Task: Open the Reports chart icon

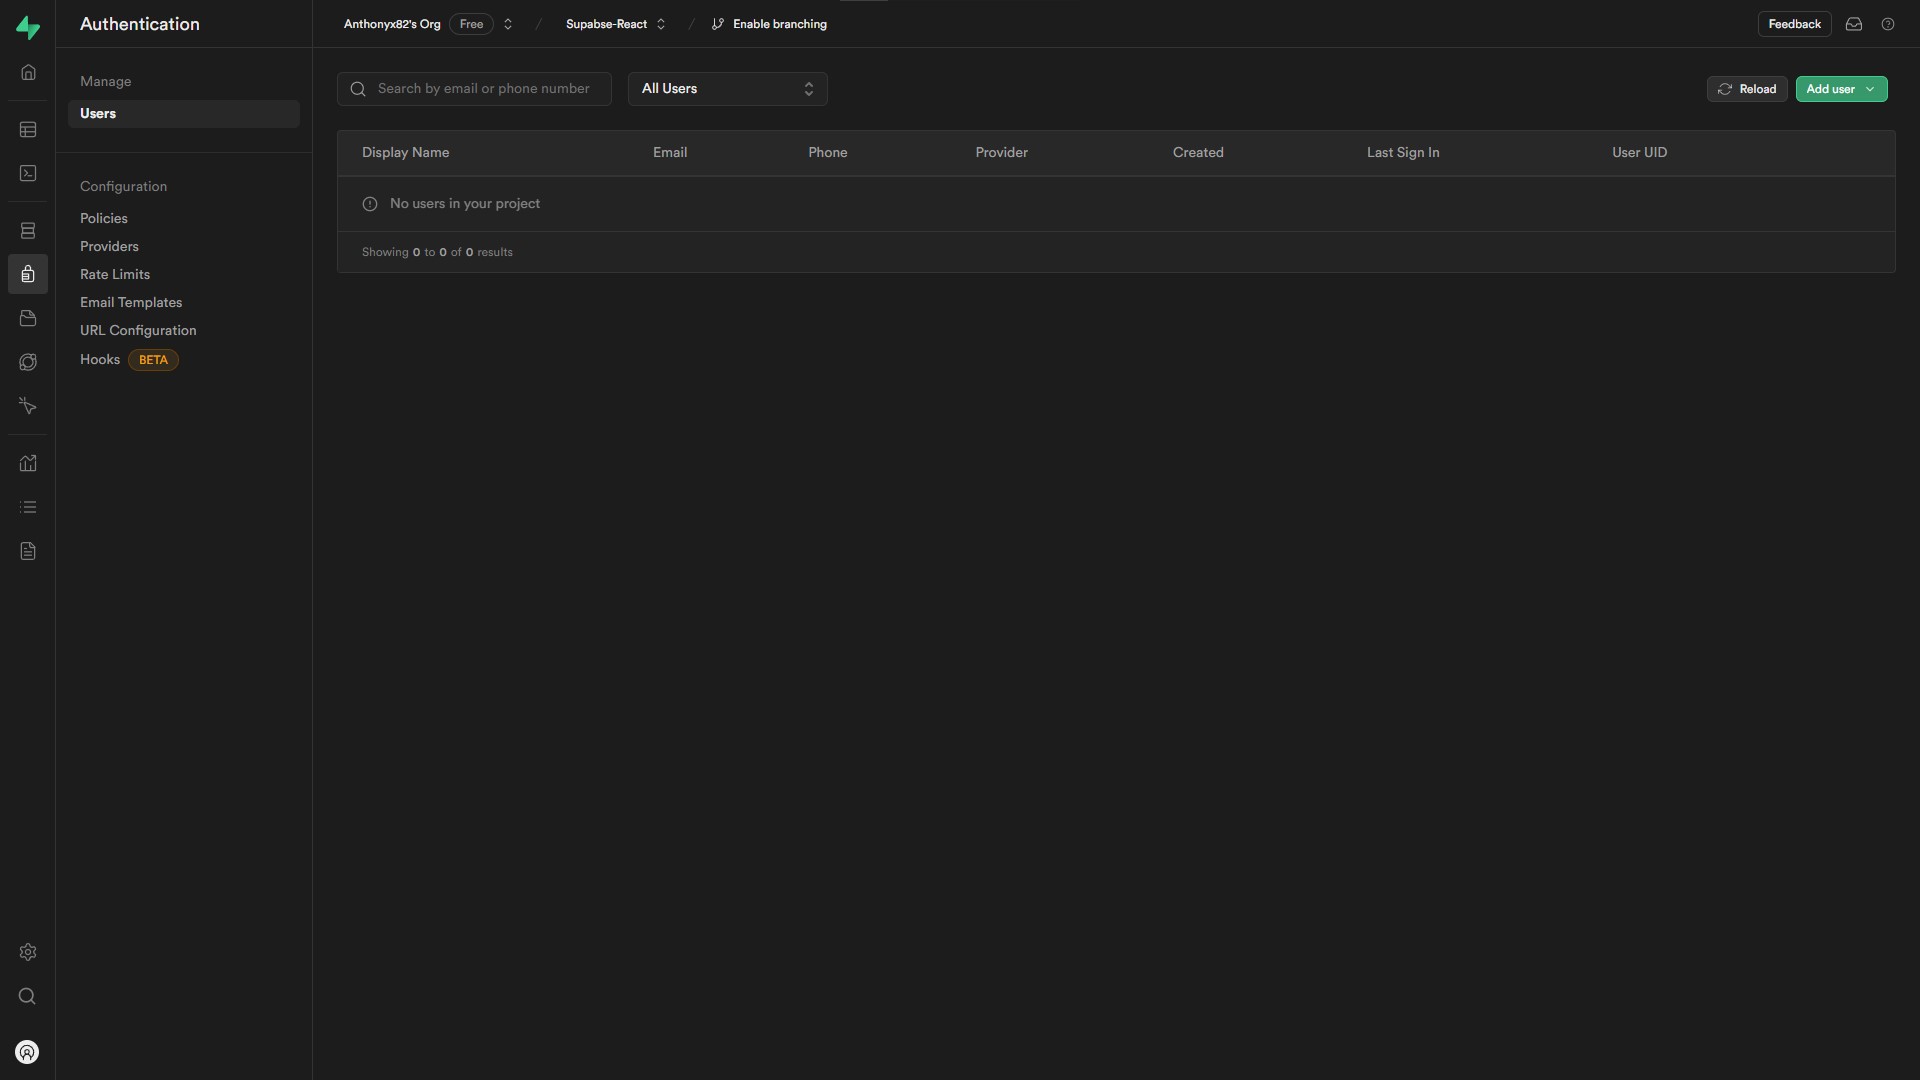Action: pyautogui.click(x=28, y=463)
